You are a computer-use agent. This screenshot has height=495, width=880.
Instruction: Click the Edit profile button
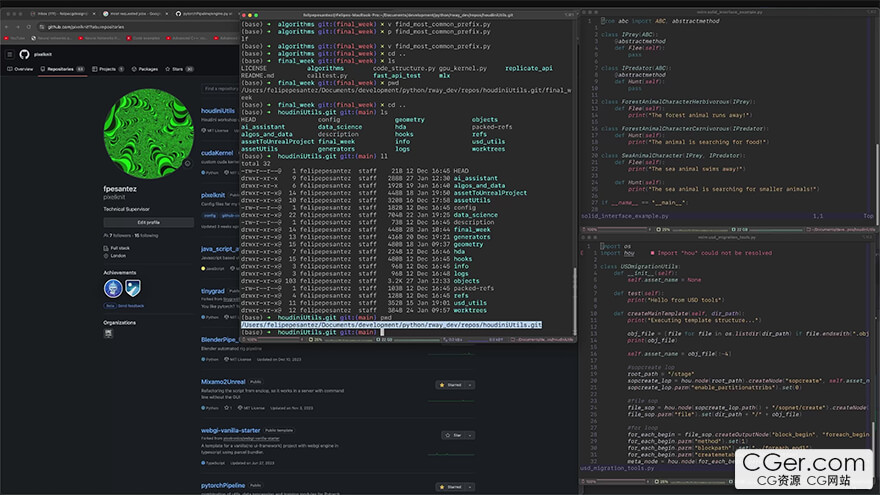[x=148, y=222]
